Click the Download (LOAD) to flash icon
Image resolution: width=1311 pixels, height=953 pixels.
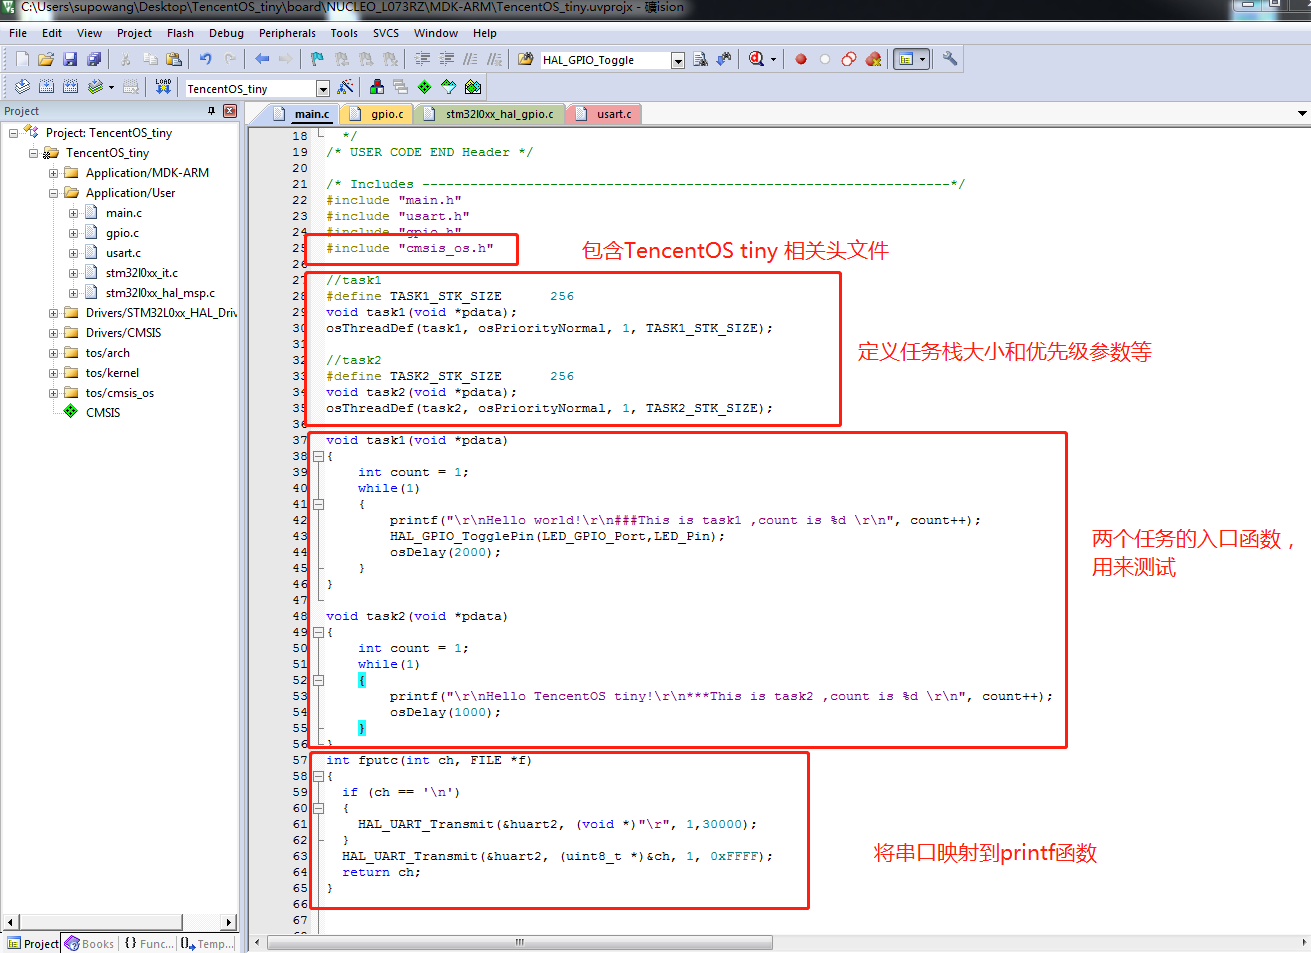tap(163, 87)
